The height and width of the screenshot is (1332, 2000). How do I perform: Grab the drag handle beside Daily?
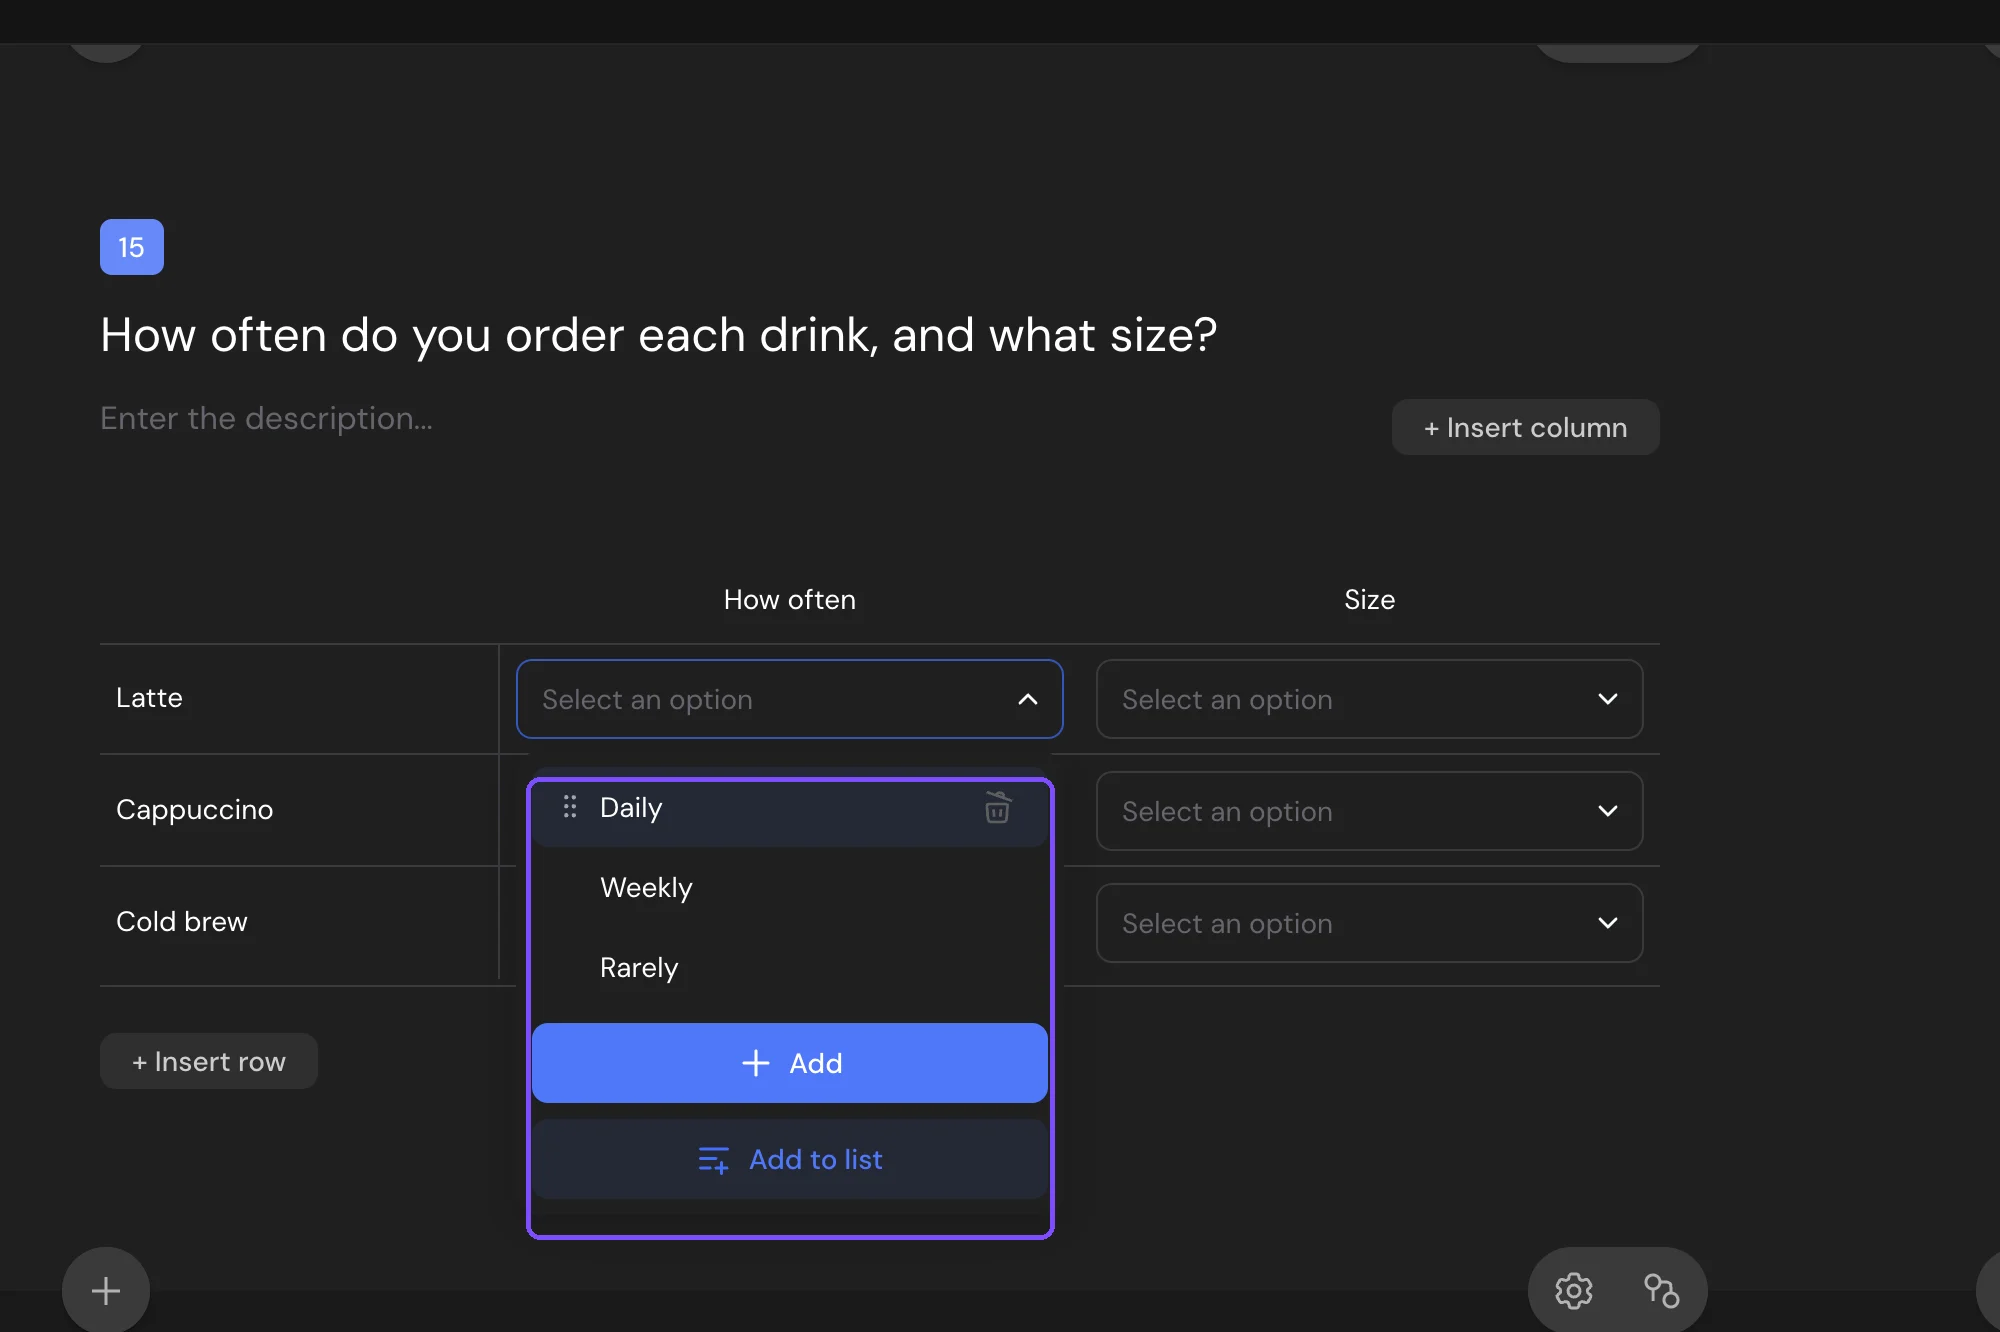(x=570, y=807)
